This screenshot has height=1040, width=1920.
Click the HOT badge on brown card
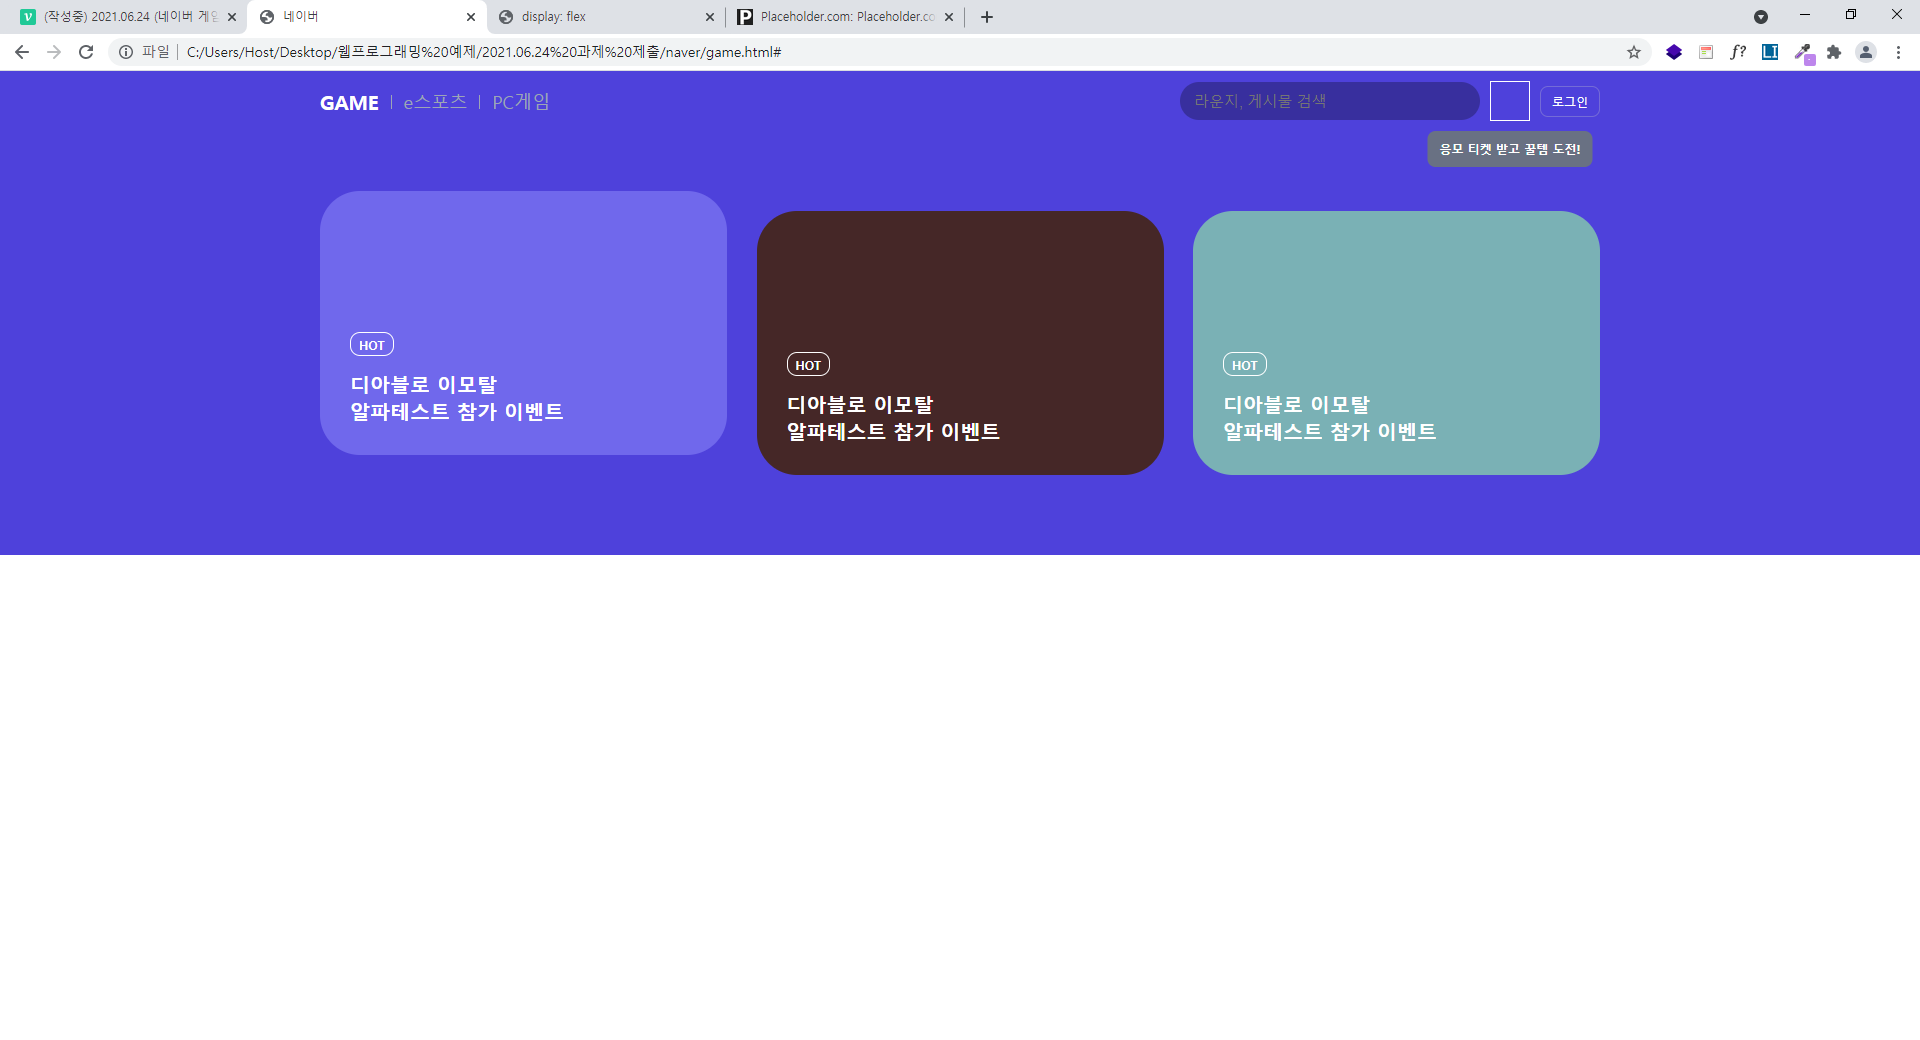[808, 365]
